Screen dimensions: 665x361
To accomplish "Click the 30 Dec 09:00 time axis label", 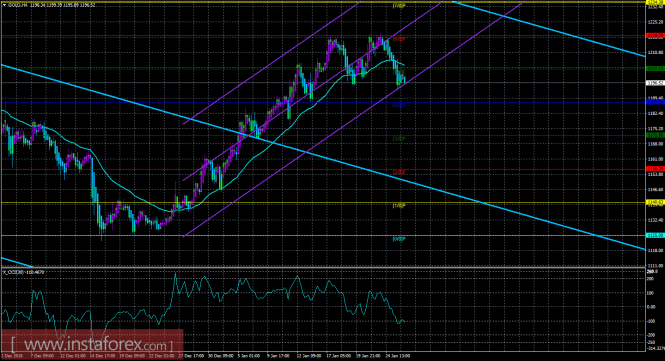I will [x=220, y=356].
